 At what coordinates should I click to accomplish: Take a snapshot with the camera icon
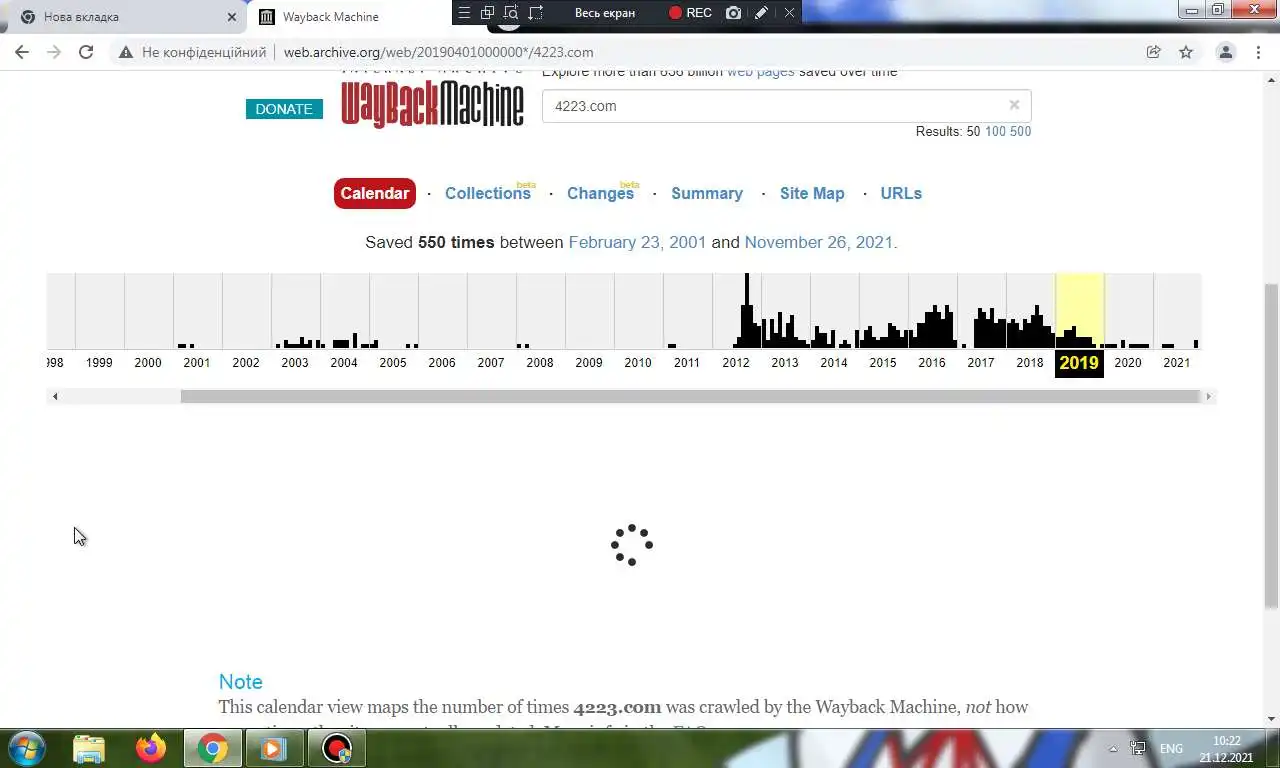(x=734, y=13)
